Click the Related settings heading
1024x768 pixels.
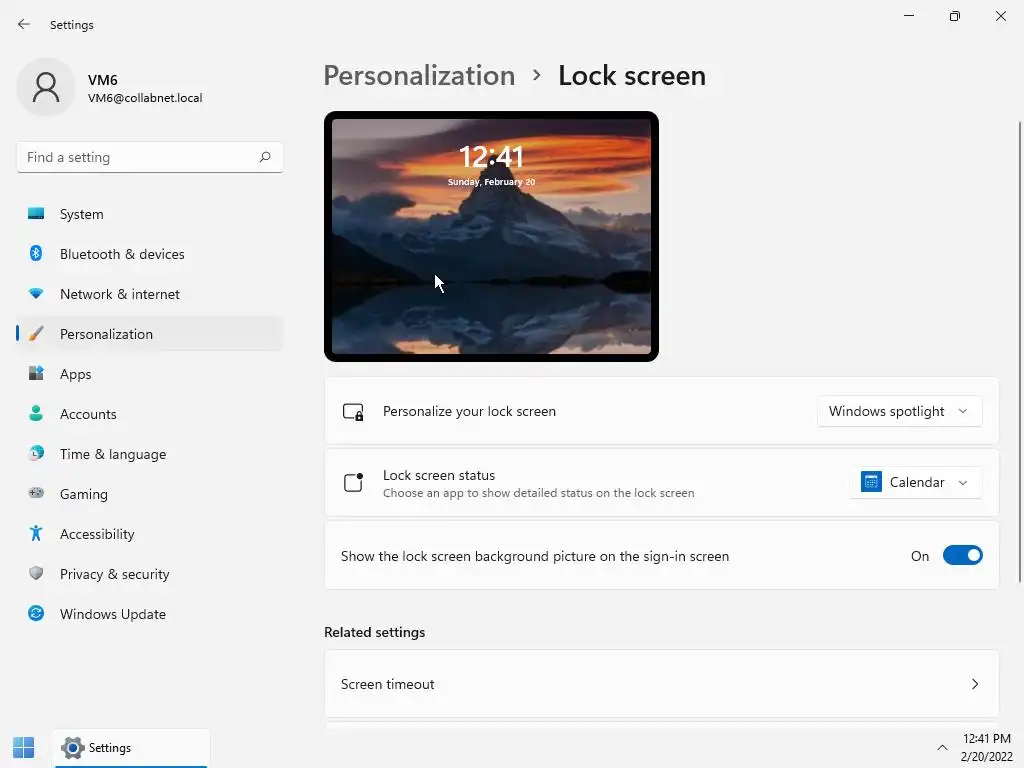coord(374,632)
